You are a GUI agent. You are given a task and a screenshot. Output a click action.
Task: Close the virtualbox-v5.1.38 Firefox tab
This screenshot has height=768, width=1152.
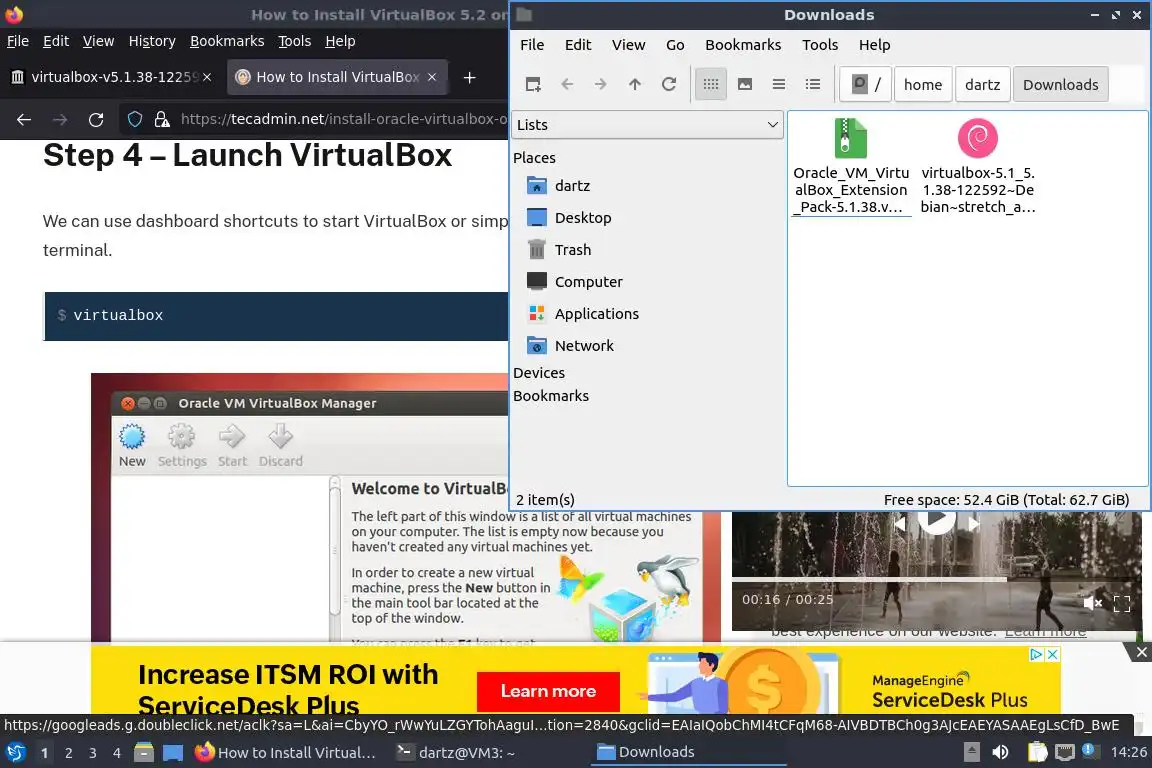207,77
